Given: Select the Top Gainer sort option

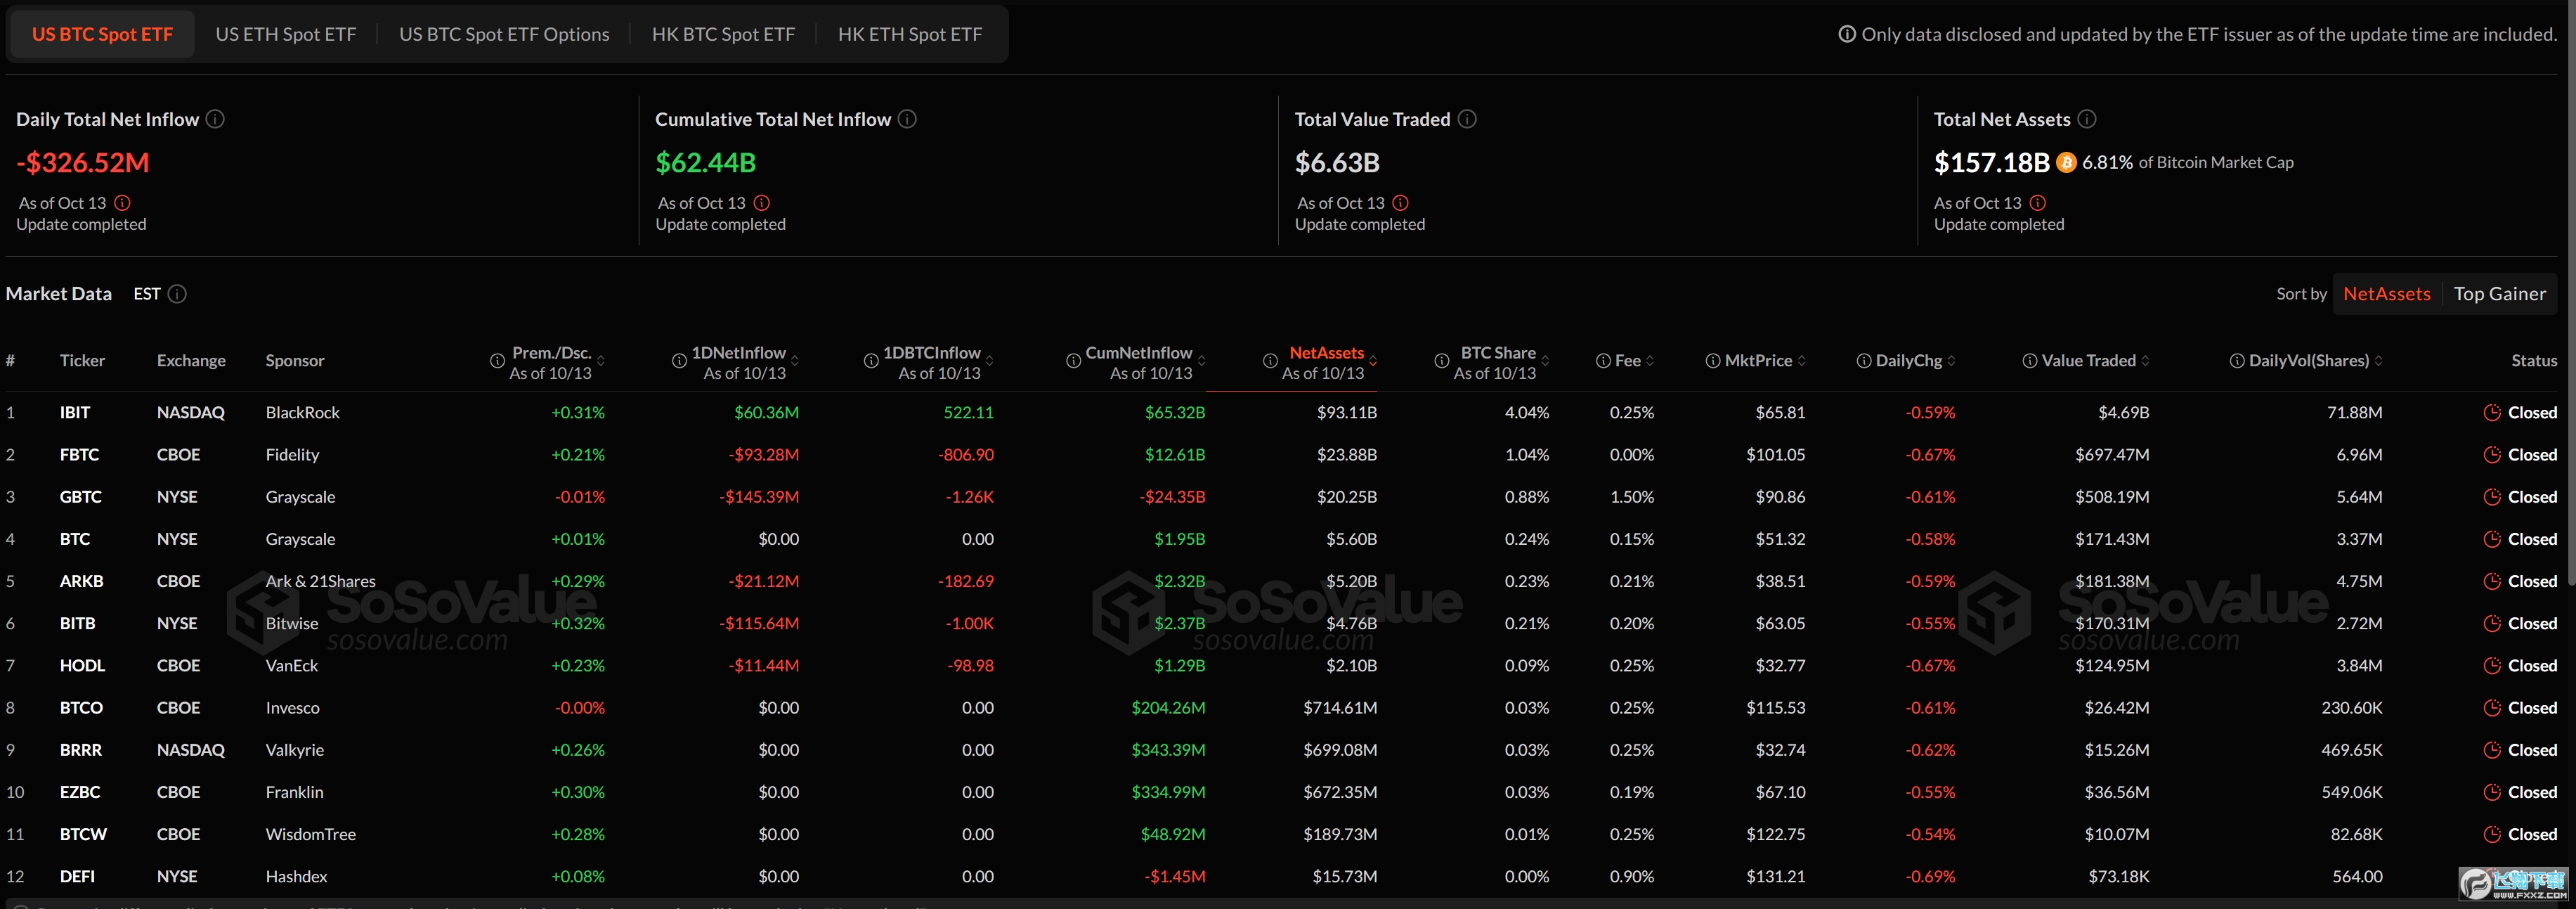Looking at the screenshot, I should click(x=2499, y=294).
